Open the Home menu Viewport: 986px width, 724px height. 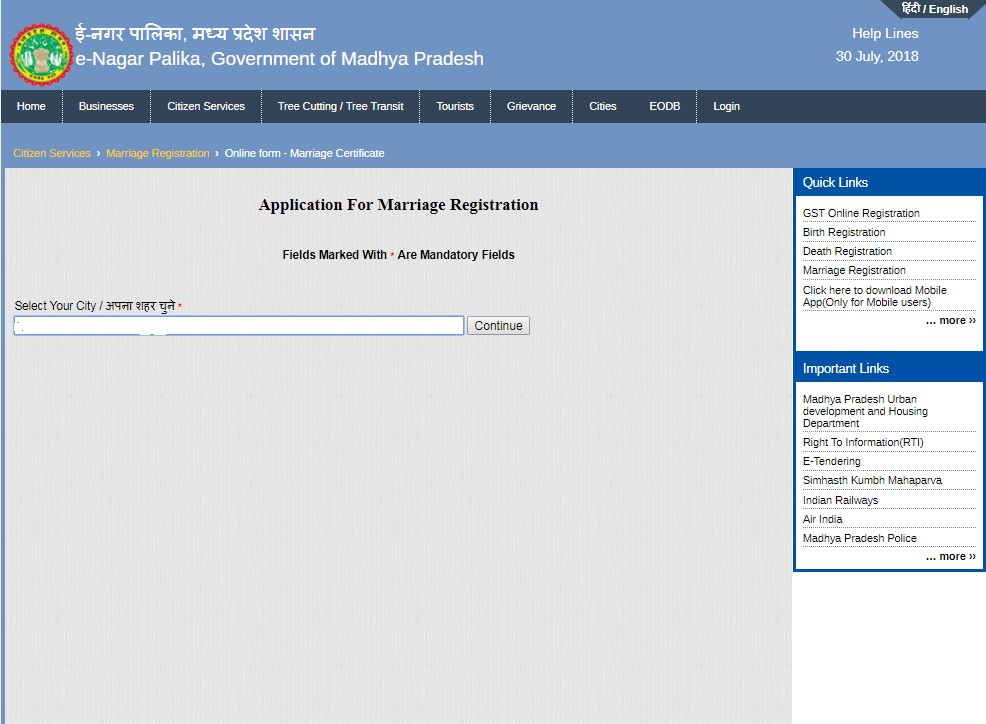coord(31,106)
